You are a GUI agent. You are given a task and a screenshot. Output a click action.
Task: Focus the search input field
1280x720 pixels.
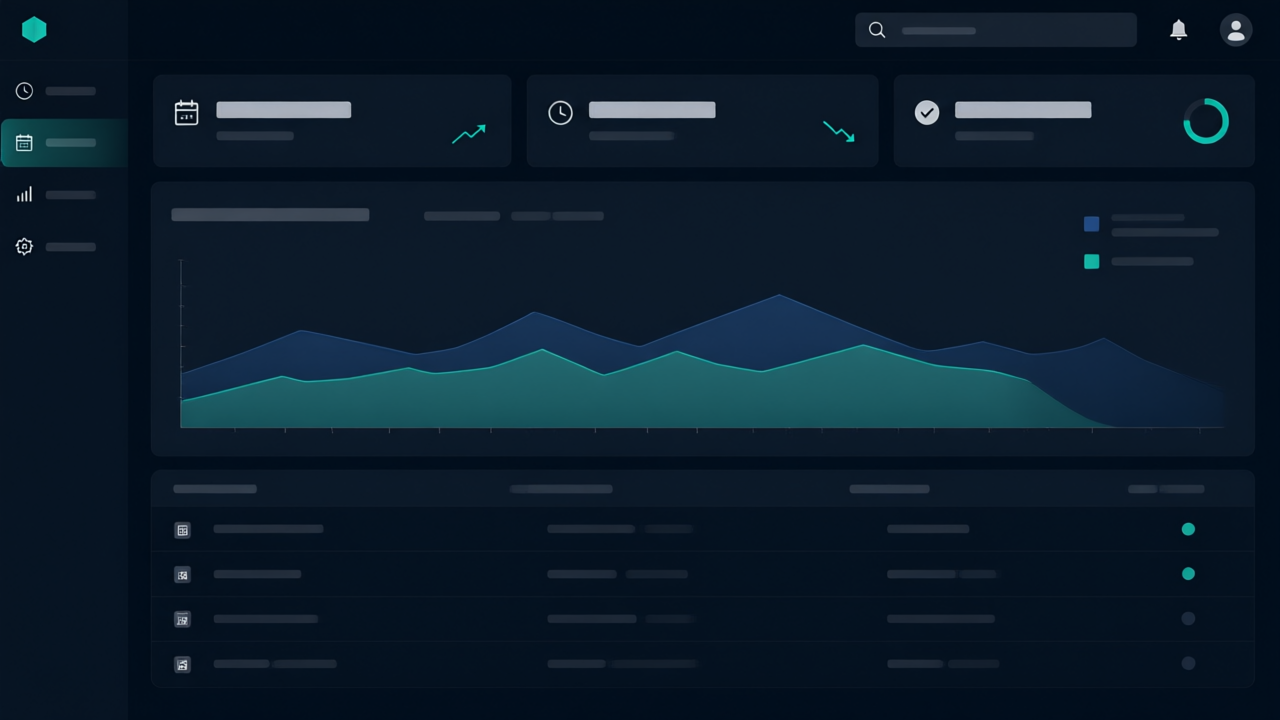996,30
